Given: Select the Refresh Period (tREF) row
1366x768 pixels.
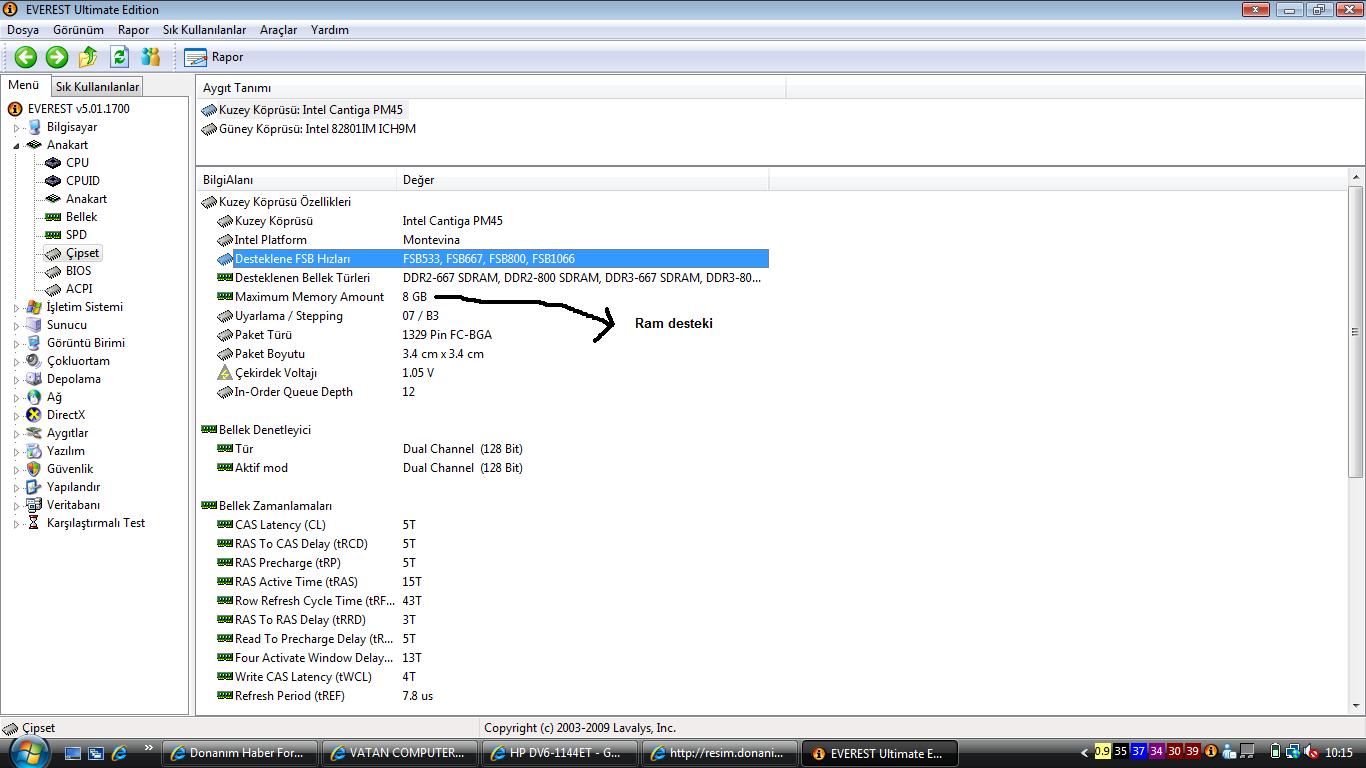Looking at the screenshot, I should (492, 696).
